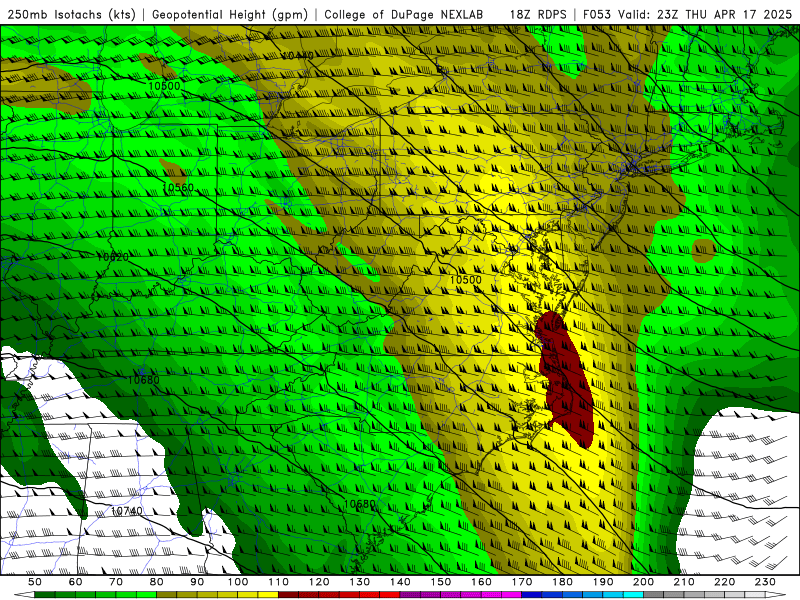Select the 10560 height contour label

click(x=178, y=188)
